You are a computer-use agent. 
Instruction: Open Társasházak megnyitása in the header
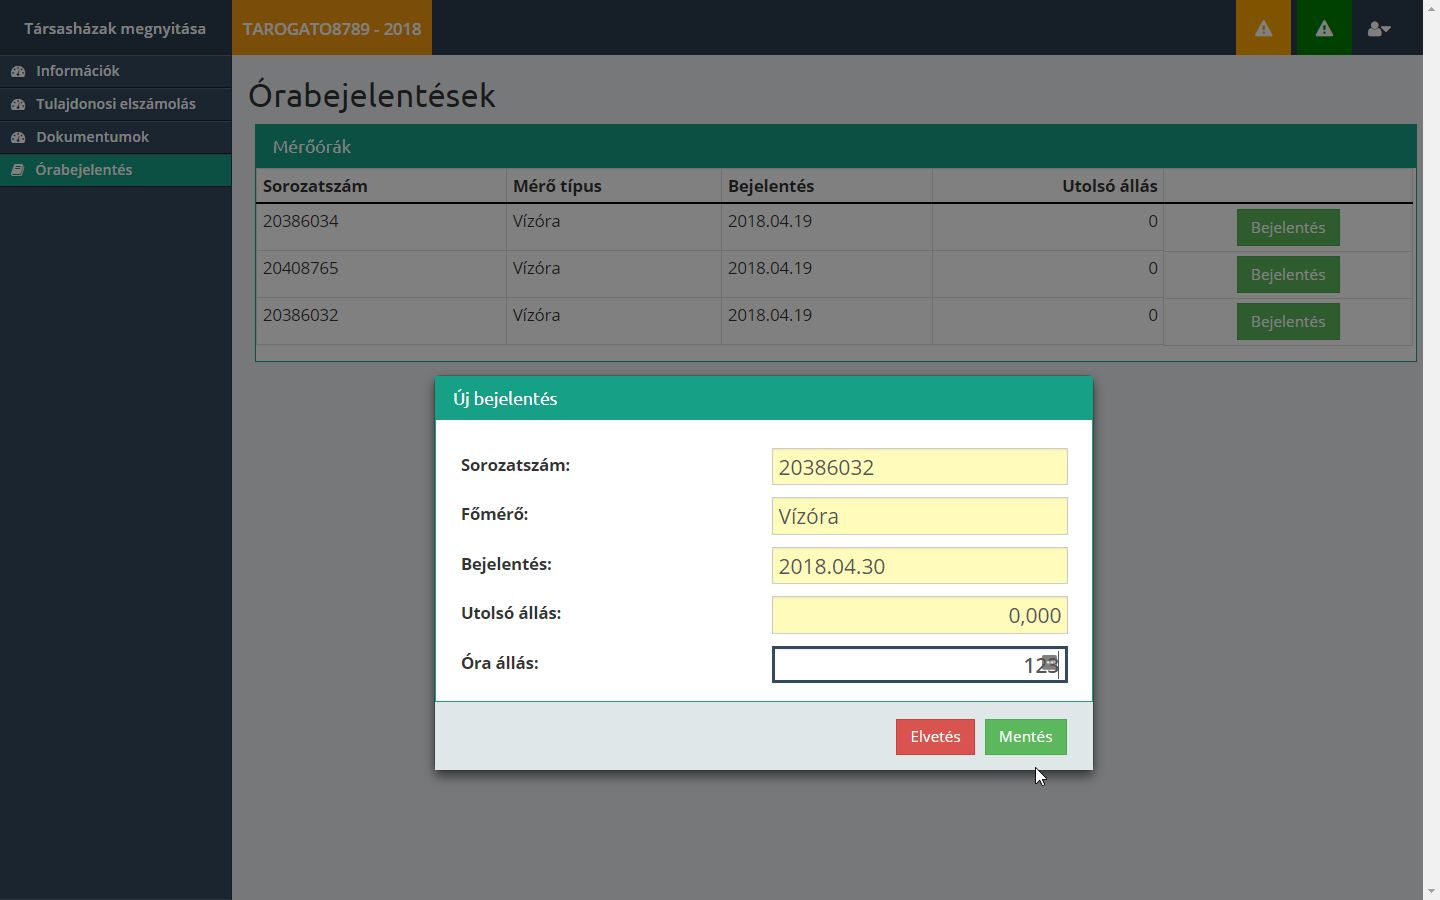[115, 28]
